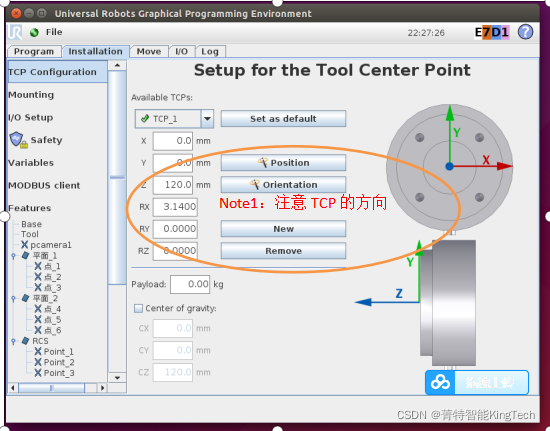Image resolution: width=550 pixels, height=431 pixels.
Task: Click the 平面_1 plane icon
Action: coord(25,255)
